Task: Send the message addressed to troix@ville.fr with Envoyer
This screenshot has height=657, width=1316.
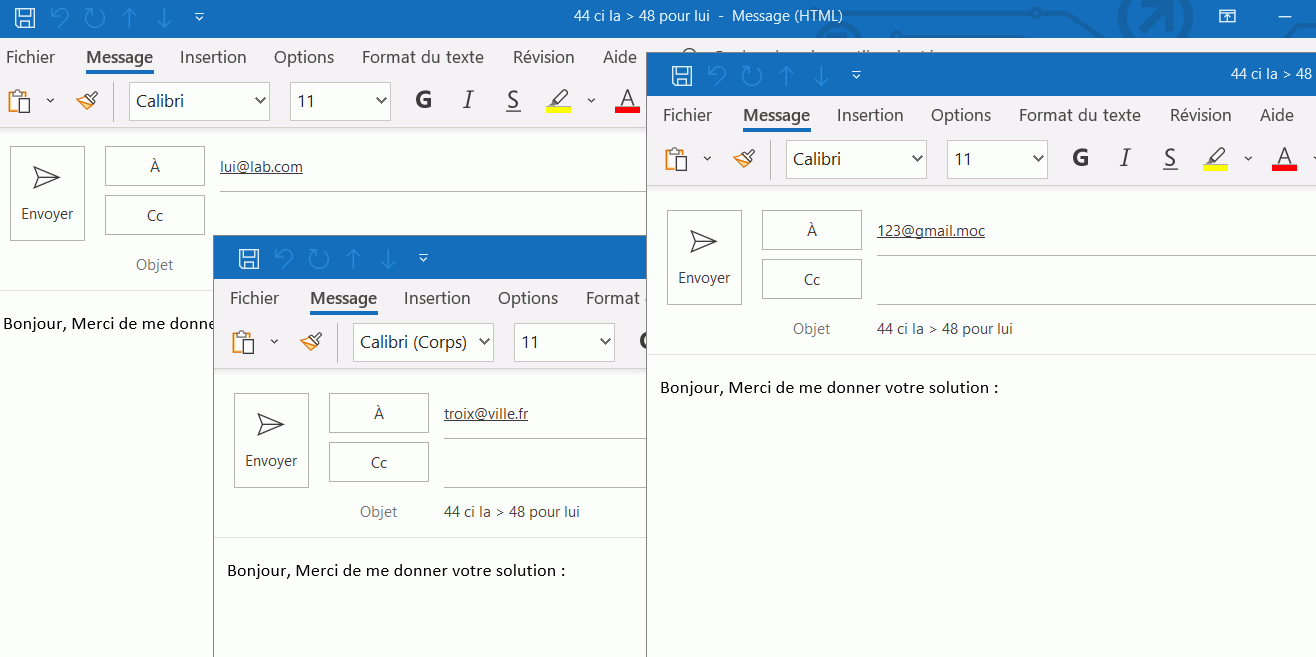Action: click(x=271, y=440)
